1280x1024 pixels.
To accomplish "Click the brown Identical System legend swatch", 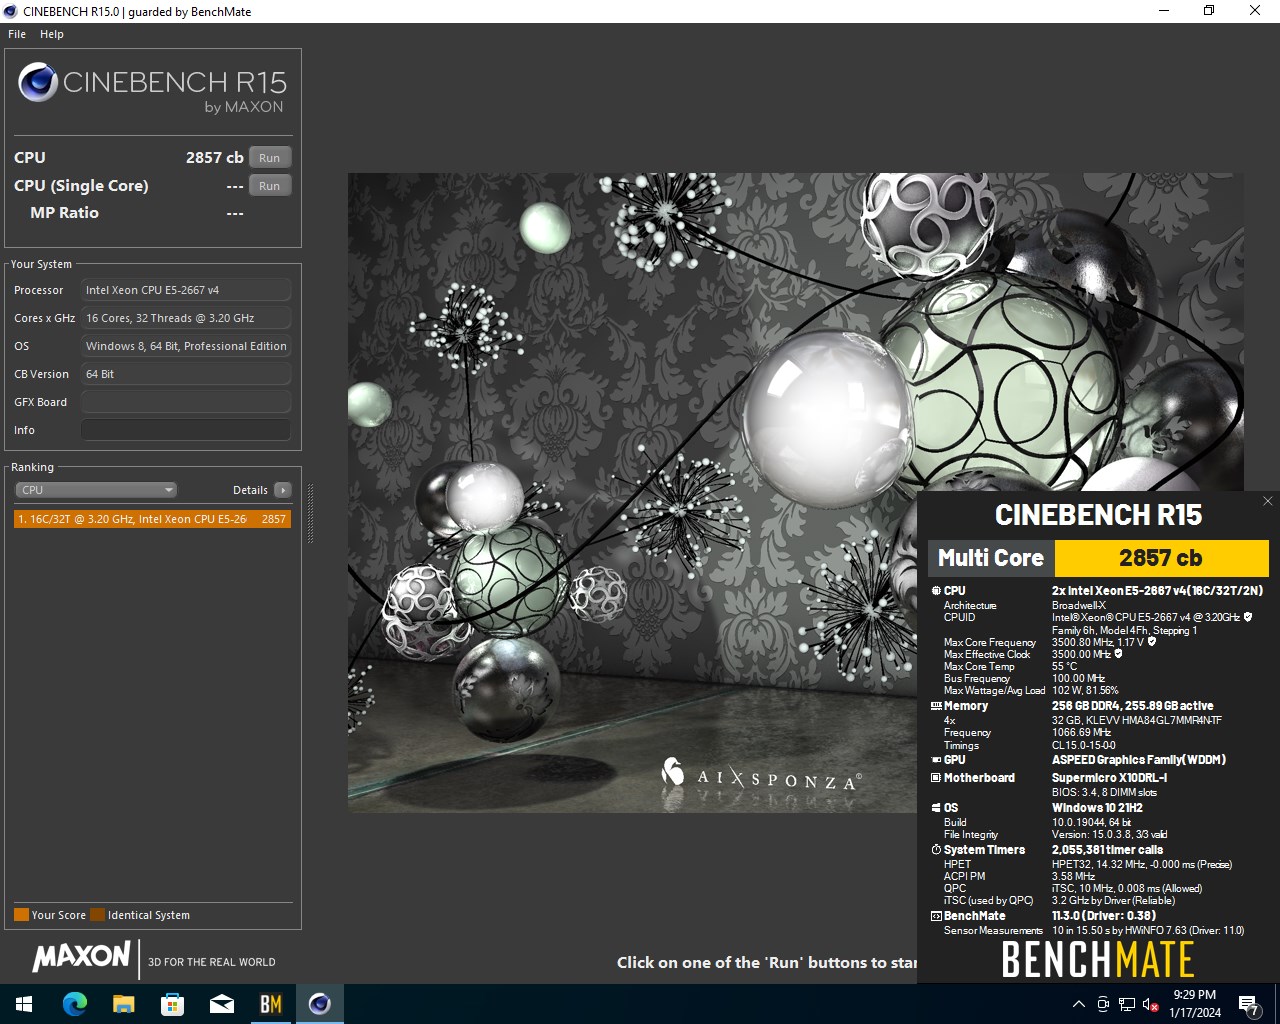I will (x=97, y=915).
